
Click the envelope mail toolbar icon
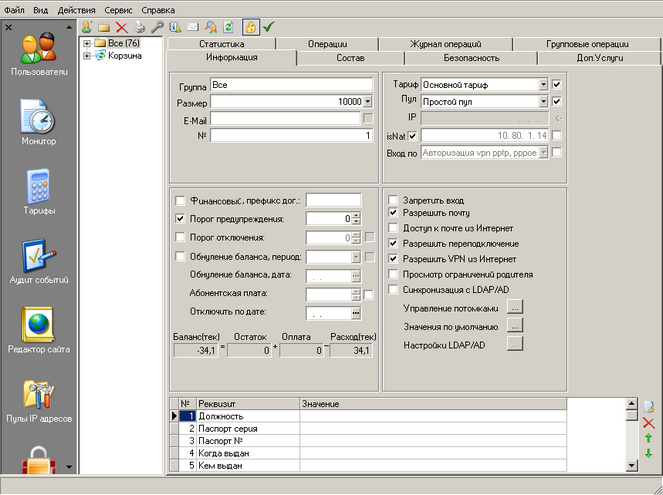pyautogui.click(x=193, y=27)
